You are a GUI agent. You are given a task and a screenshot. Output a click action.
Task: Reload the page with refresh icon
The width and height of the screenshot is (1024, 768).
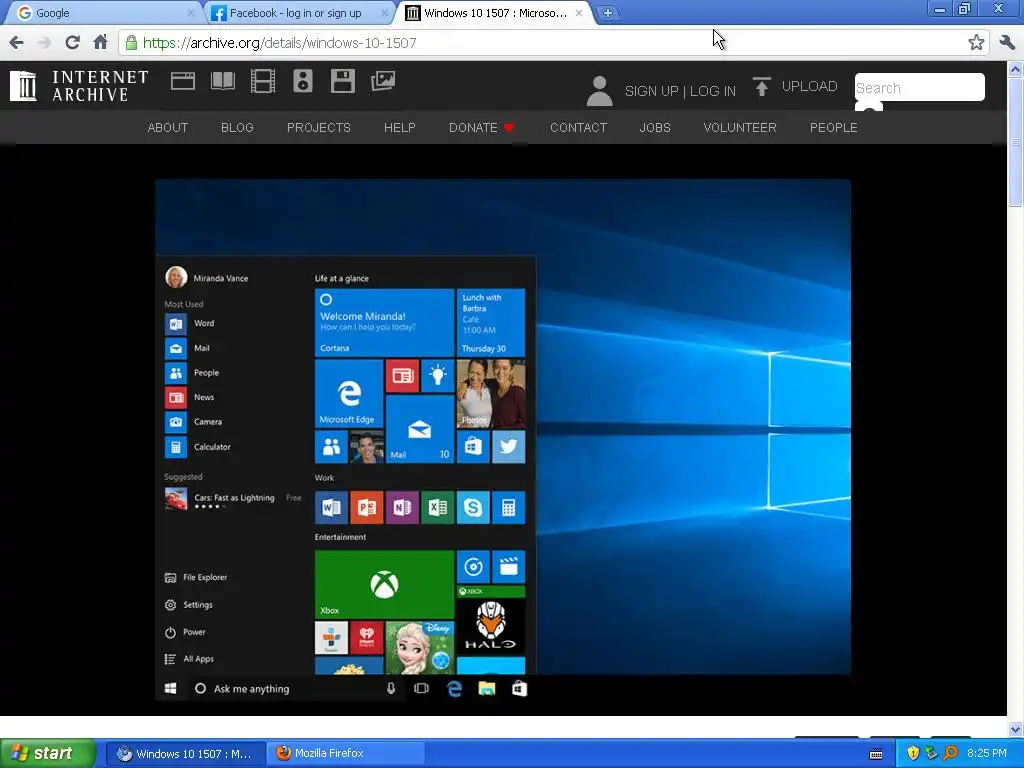click(x=72, y=43)
